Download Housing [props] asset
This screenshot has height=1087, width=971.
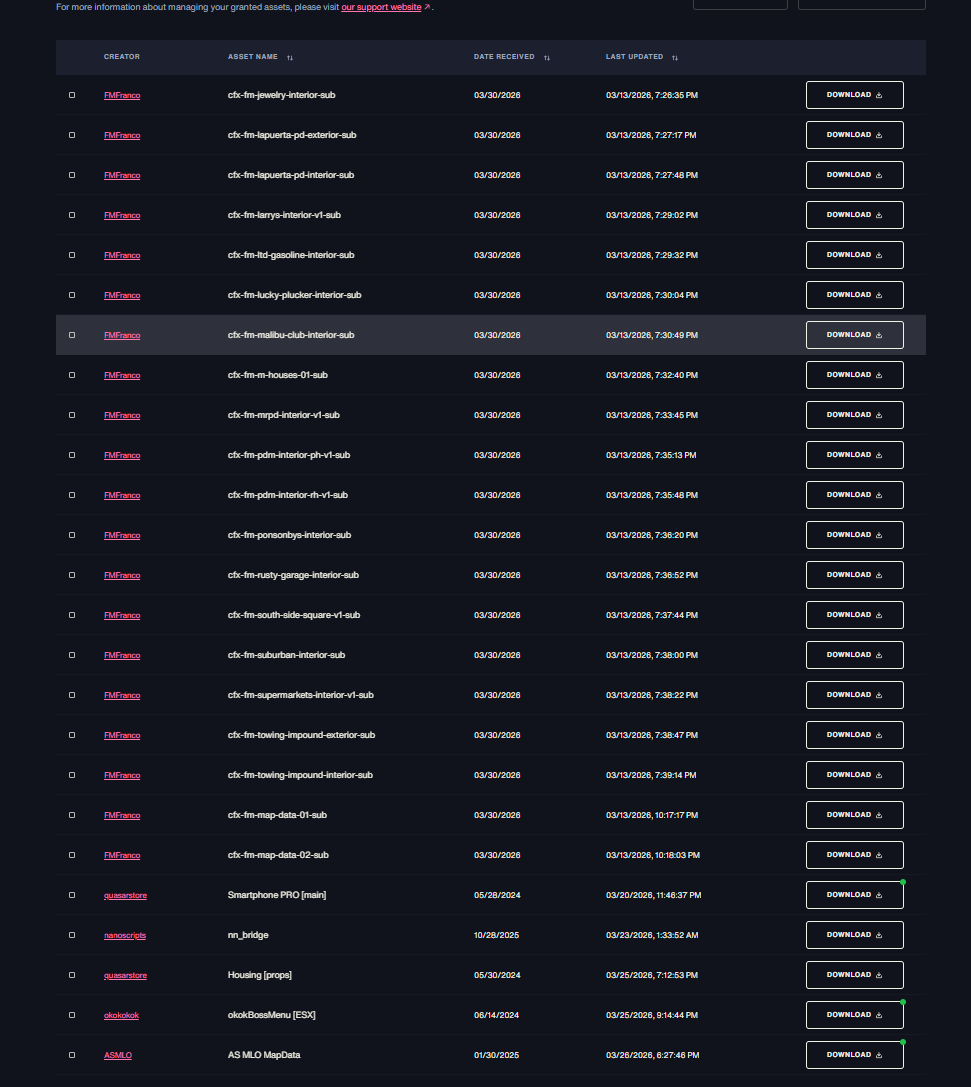pos(855,975)
